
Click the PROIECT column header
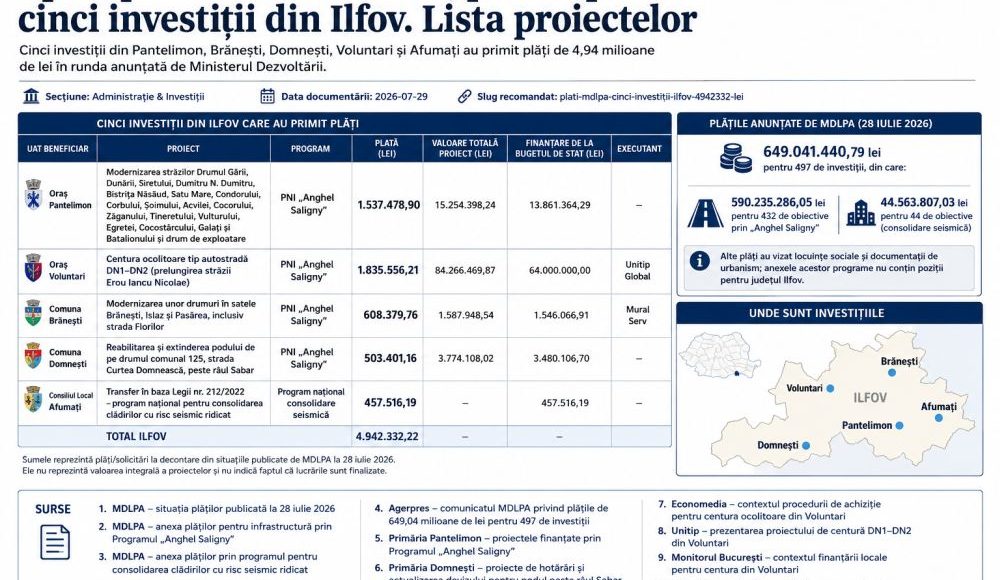[184, 149]
